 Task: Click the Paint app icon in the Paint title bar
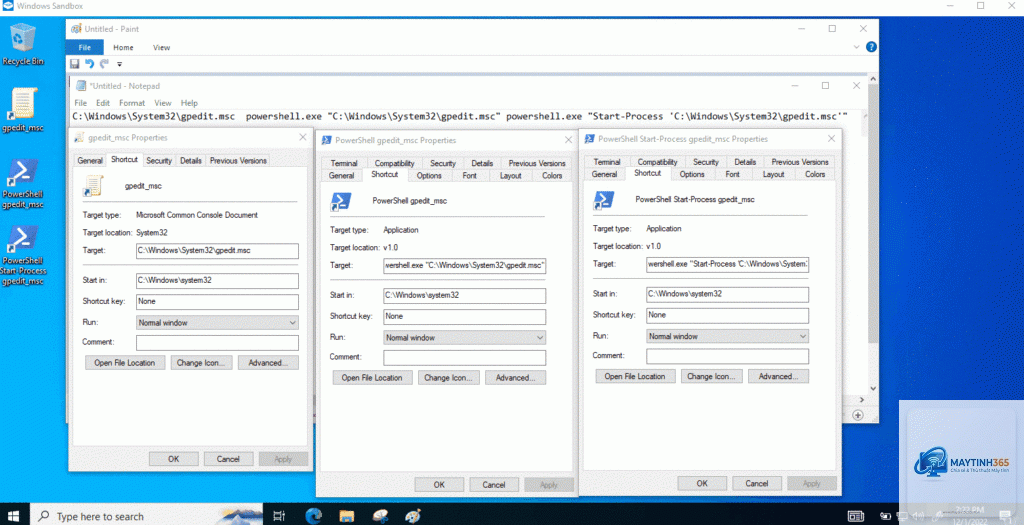pyautogui.click(x=76, y=29)
